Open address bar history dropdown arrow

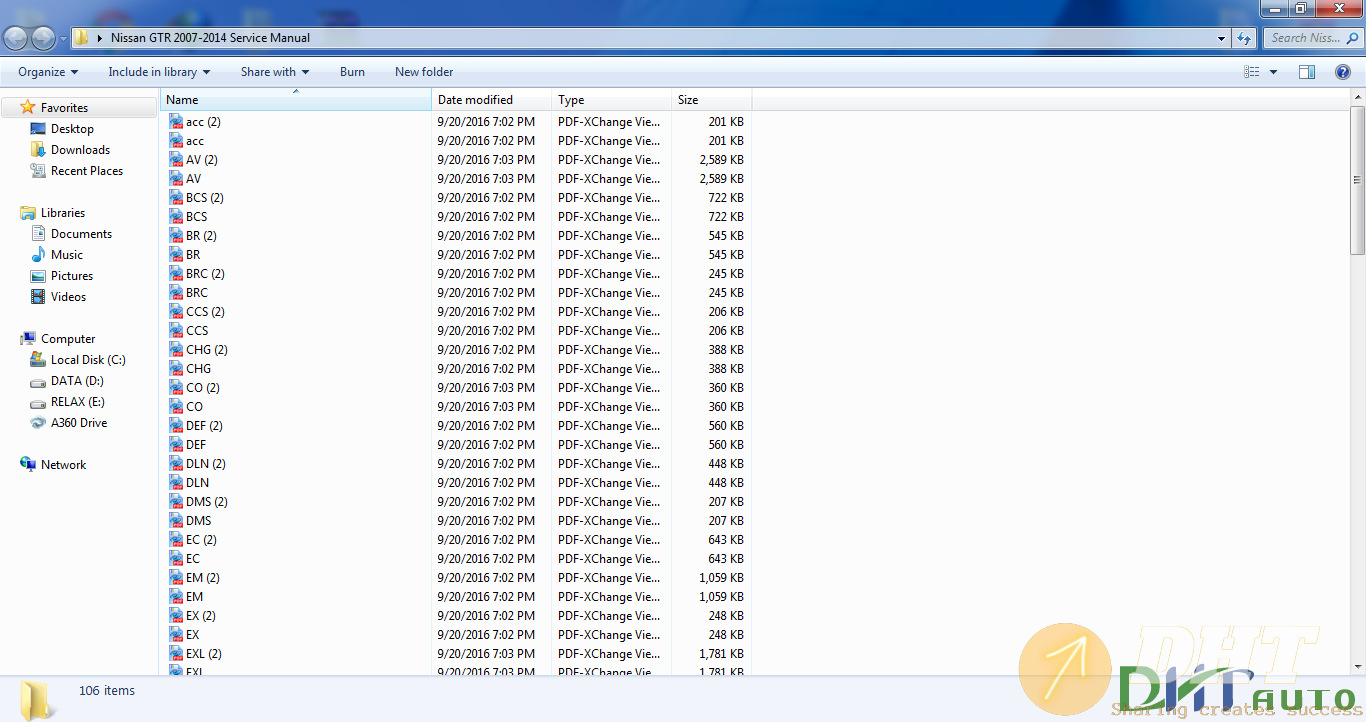coord(1222,38)
